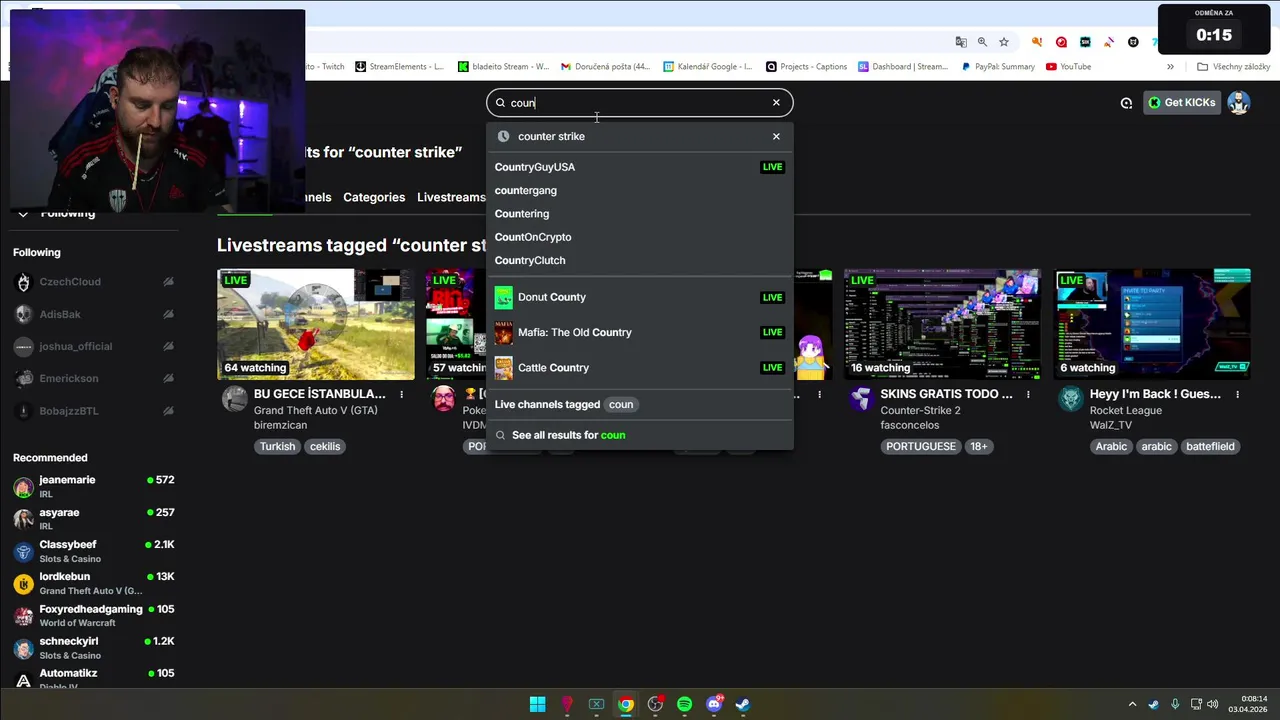The width and height of the screenshot is (1280, 720).
Task: Open Steam from the taskbar
Action: coord(743,704)
